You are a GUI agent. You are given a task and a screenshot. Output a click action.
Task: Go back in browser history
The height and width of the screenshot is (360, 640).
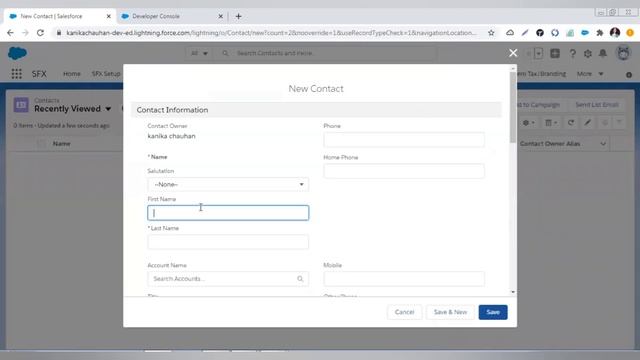pyautogui.click(x=10, y=33)
